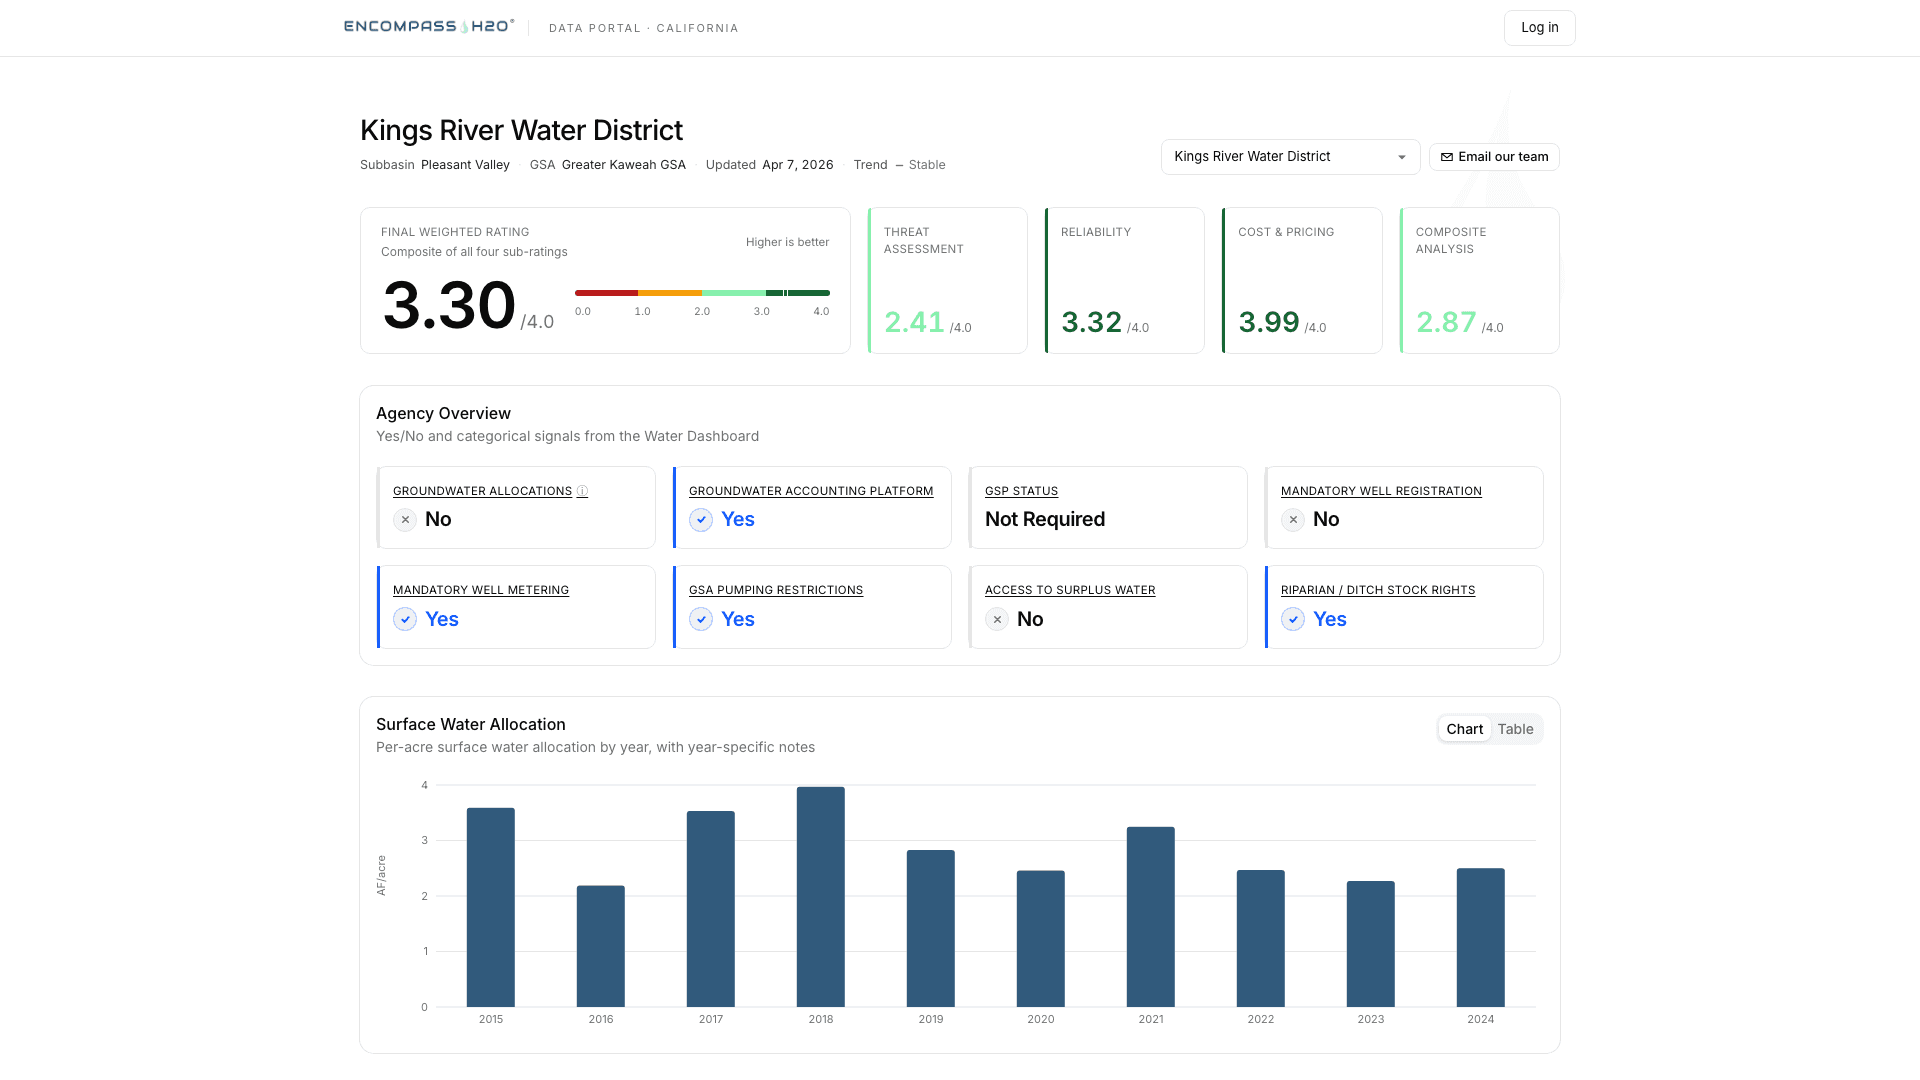Click the Email our team button
The width and height of the screenshot is (1920, 1080).
coord(1494,157)
